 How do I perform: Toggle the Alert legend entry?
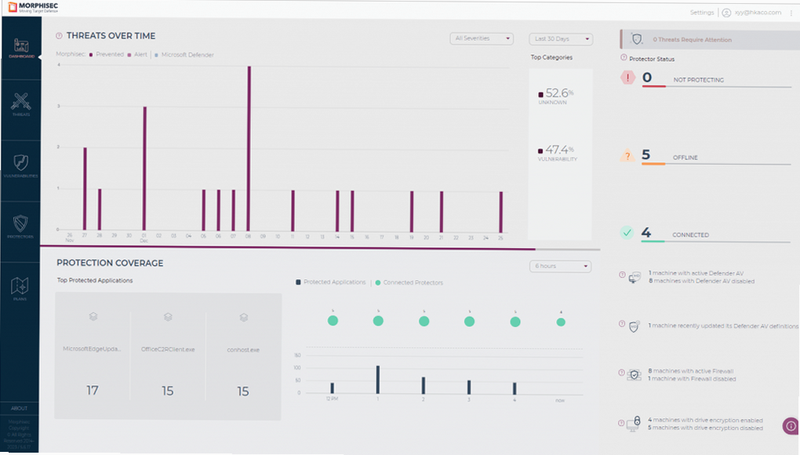(137, 55)
